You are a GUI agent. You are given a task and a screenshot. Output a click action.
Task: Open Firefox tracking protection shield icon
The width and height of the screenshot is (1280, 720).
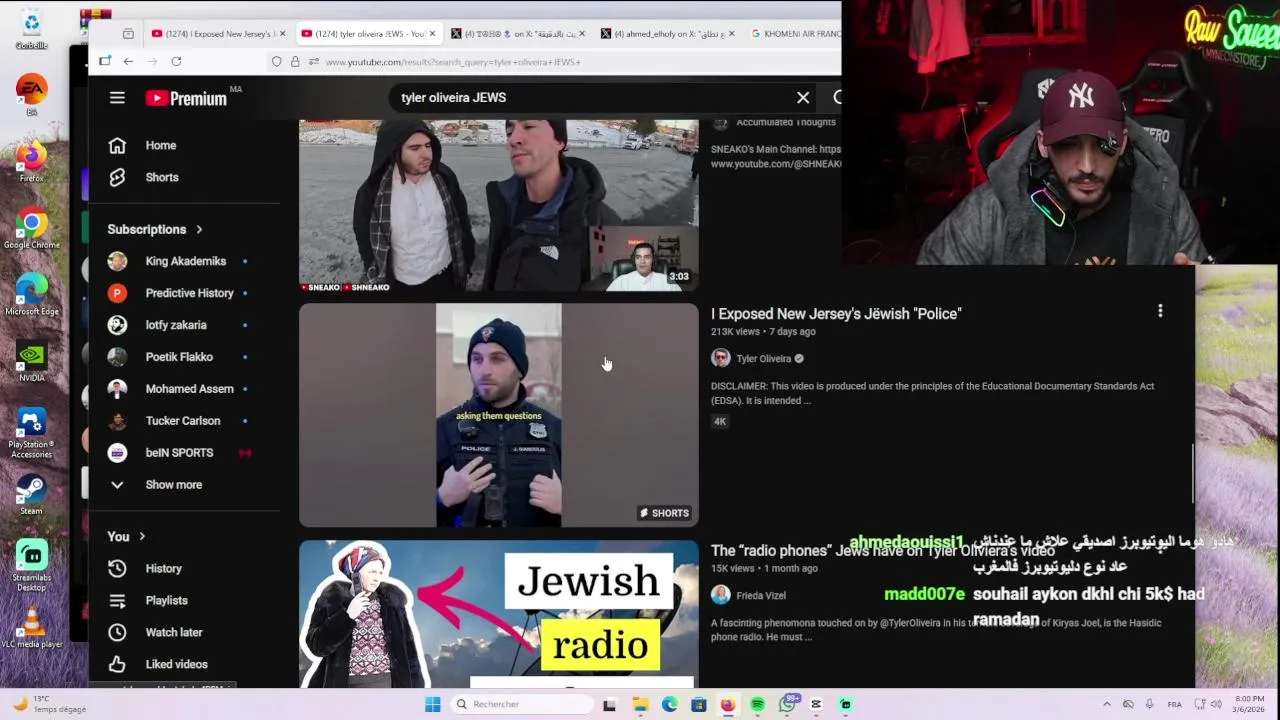pos(277,62)
